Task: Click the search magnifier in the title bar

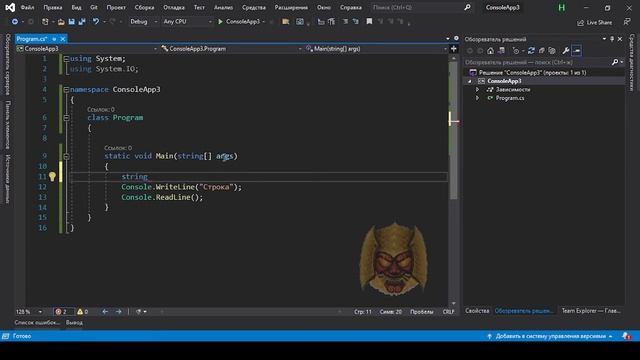Action: pyautogui.click(x=467, y=7)
